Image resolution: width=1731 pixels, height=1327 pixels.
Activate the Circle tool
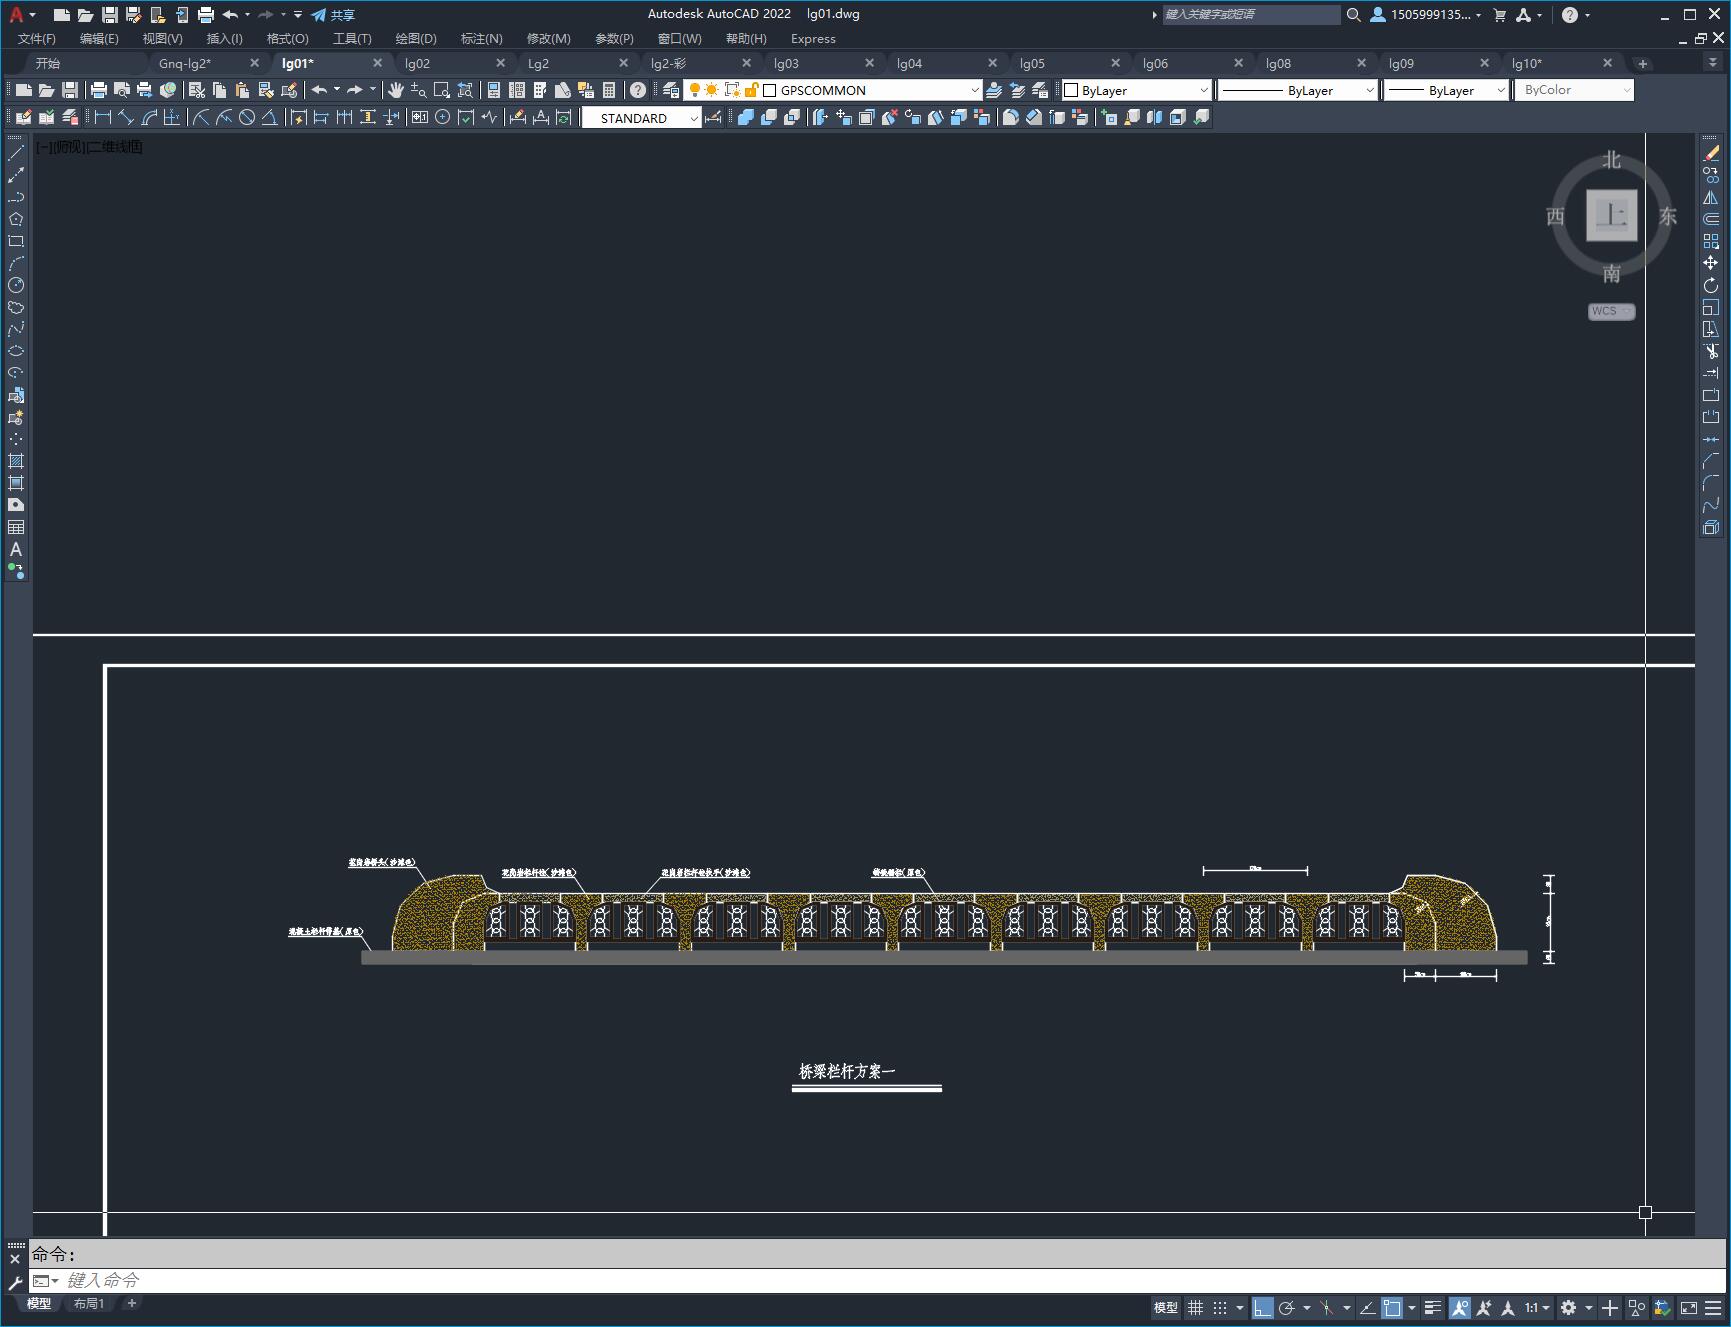[16, 285]
